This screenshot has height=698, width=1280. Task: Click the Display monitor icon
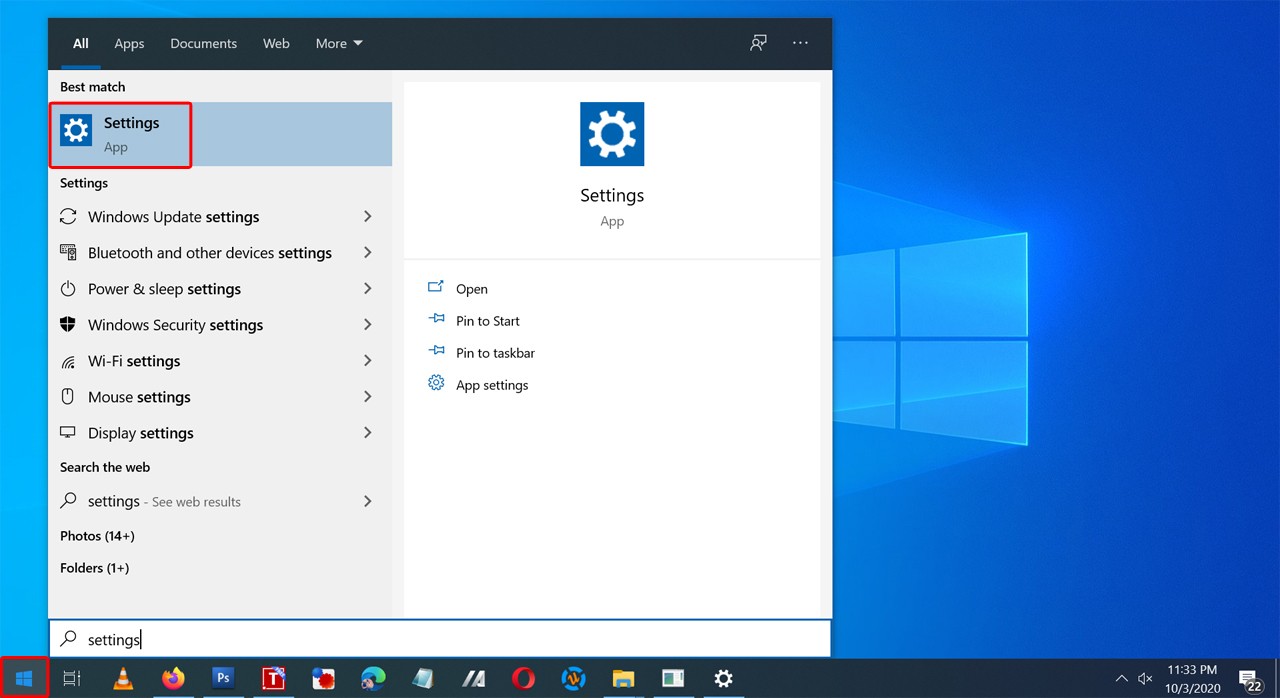68,433
